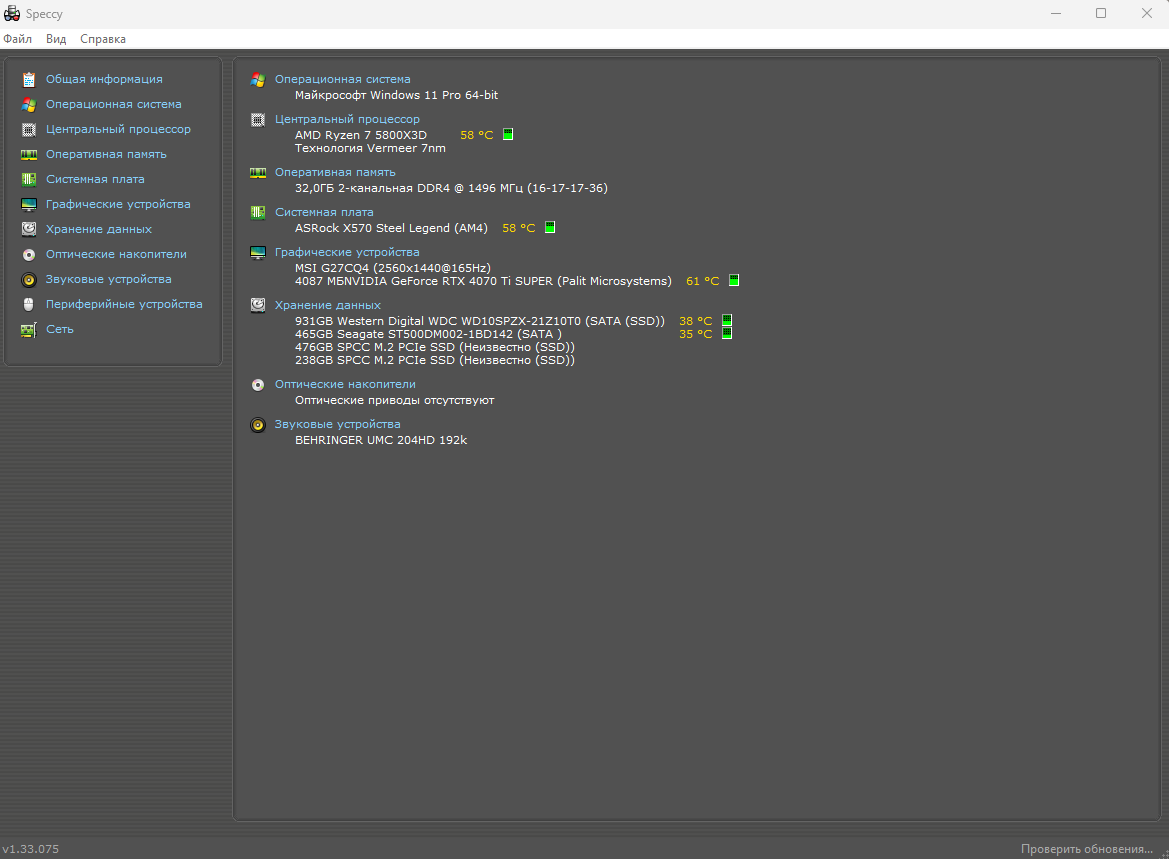This screenshot has width=1169, height=859.
Task: Select Периферийные устройства in the sidebar
Action: (124, 304)
